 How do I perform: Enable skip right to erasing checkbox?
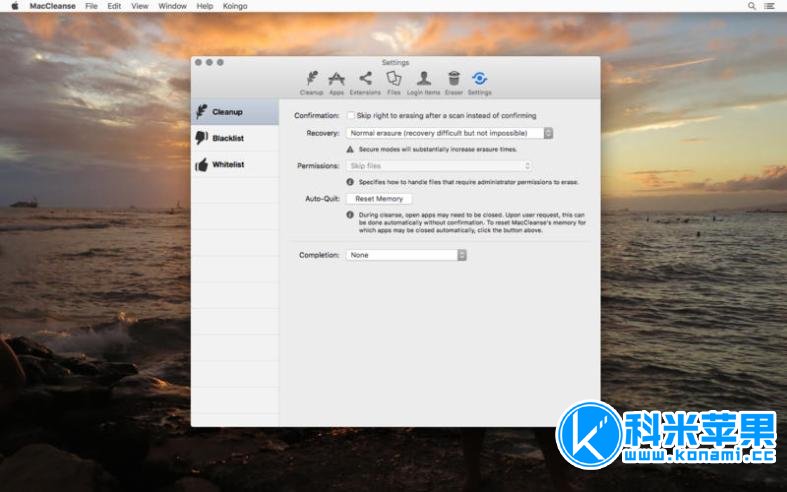click(x=350, y=115)
